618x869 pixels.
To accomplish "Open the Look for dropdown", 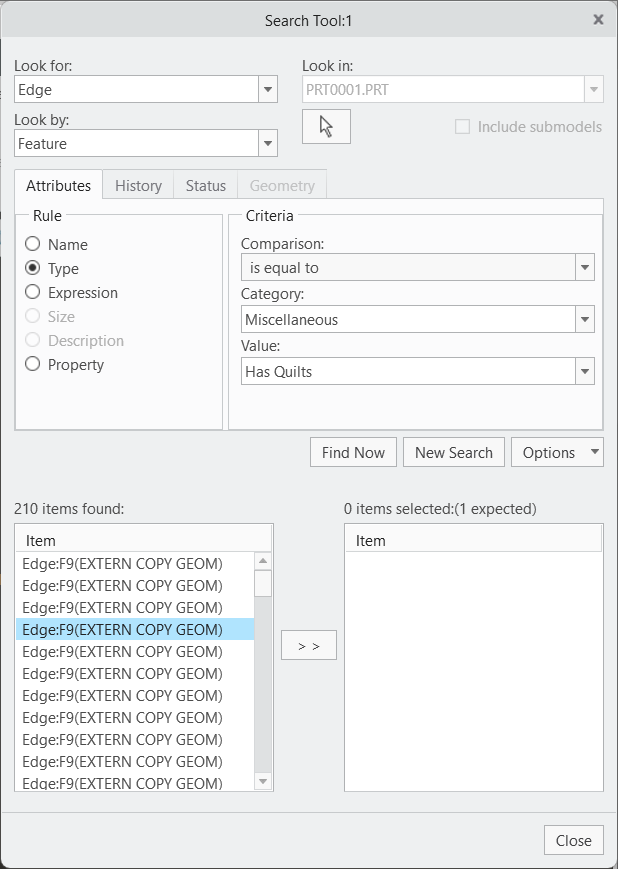I will click(x=267, y=90).
